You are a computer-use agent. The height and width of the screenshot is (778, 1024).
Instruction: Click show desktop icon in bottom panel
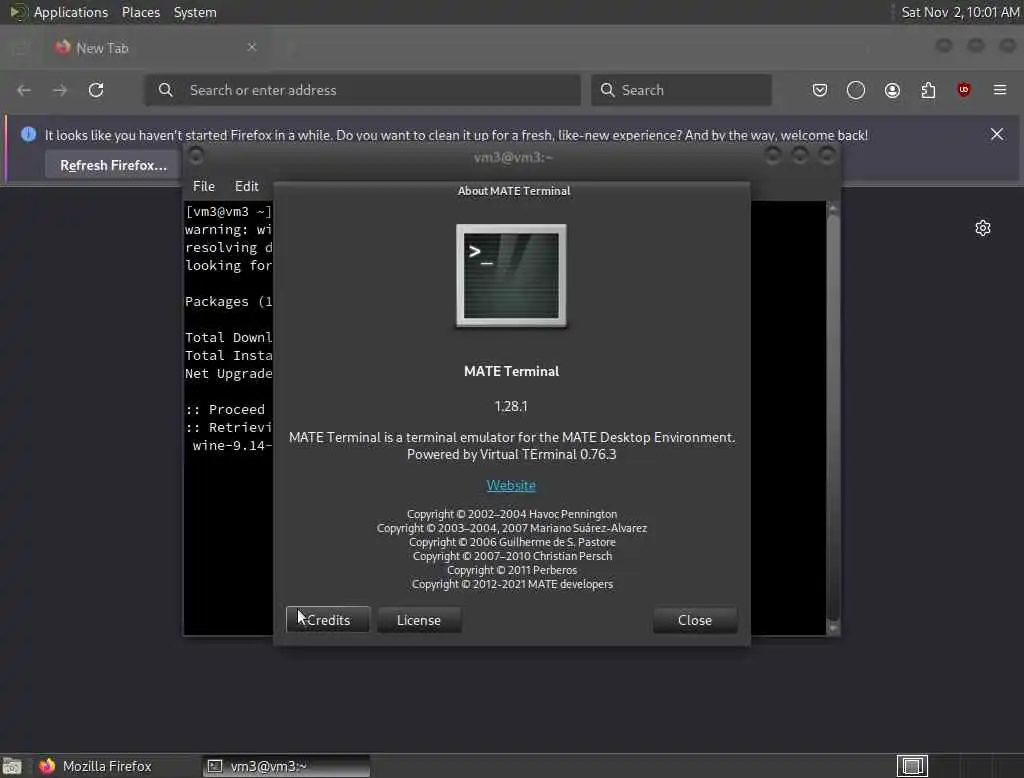tap(12, 766)
